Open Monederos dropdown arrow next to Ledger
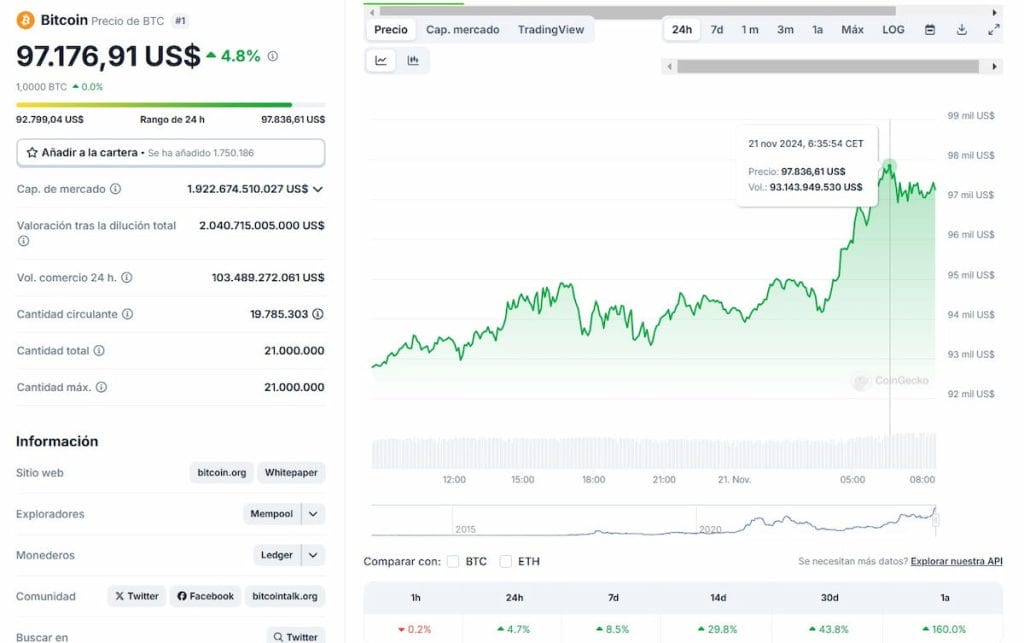 pos(313,555)
